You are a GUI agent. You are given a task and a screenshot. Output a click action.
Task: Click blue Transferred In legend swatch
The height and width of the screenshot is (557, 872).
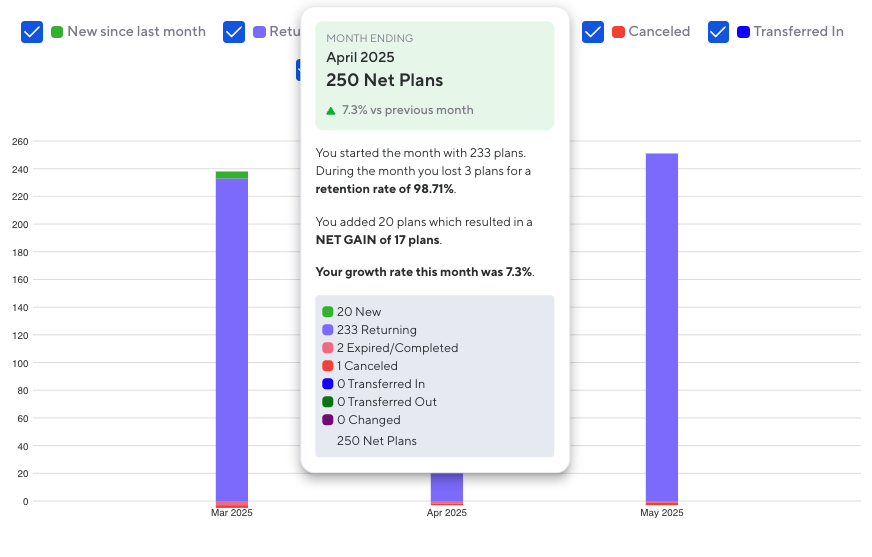click(x=743, y=32)
